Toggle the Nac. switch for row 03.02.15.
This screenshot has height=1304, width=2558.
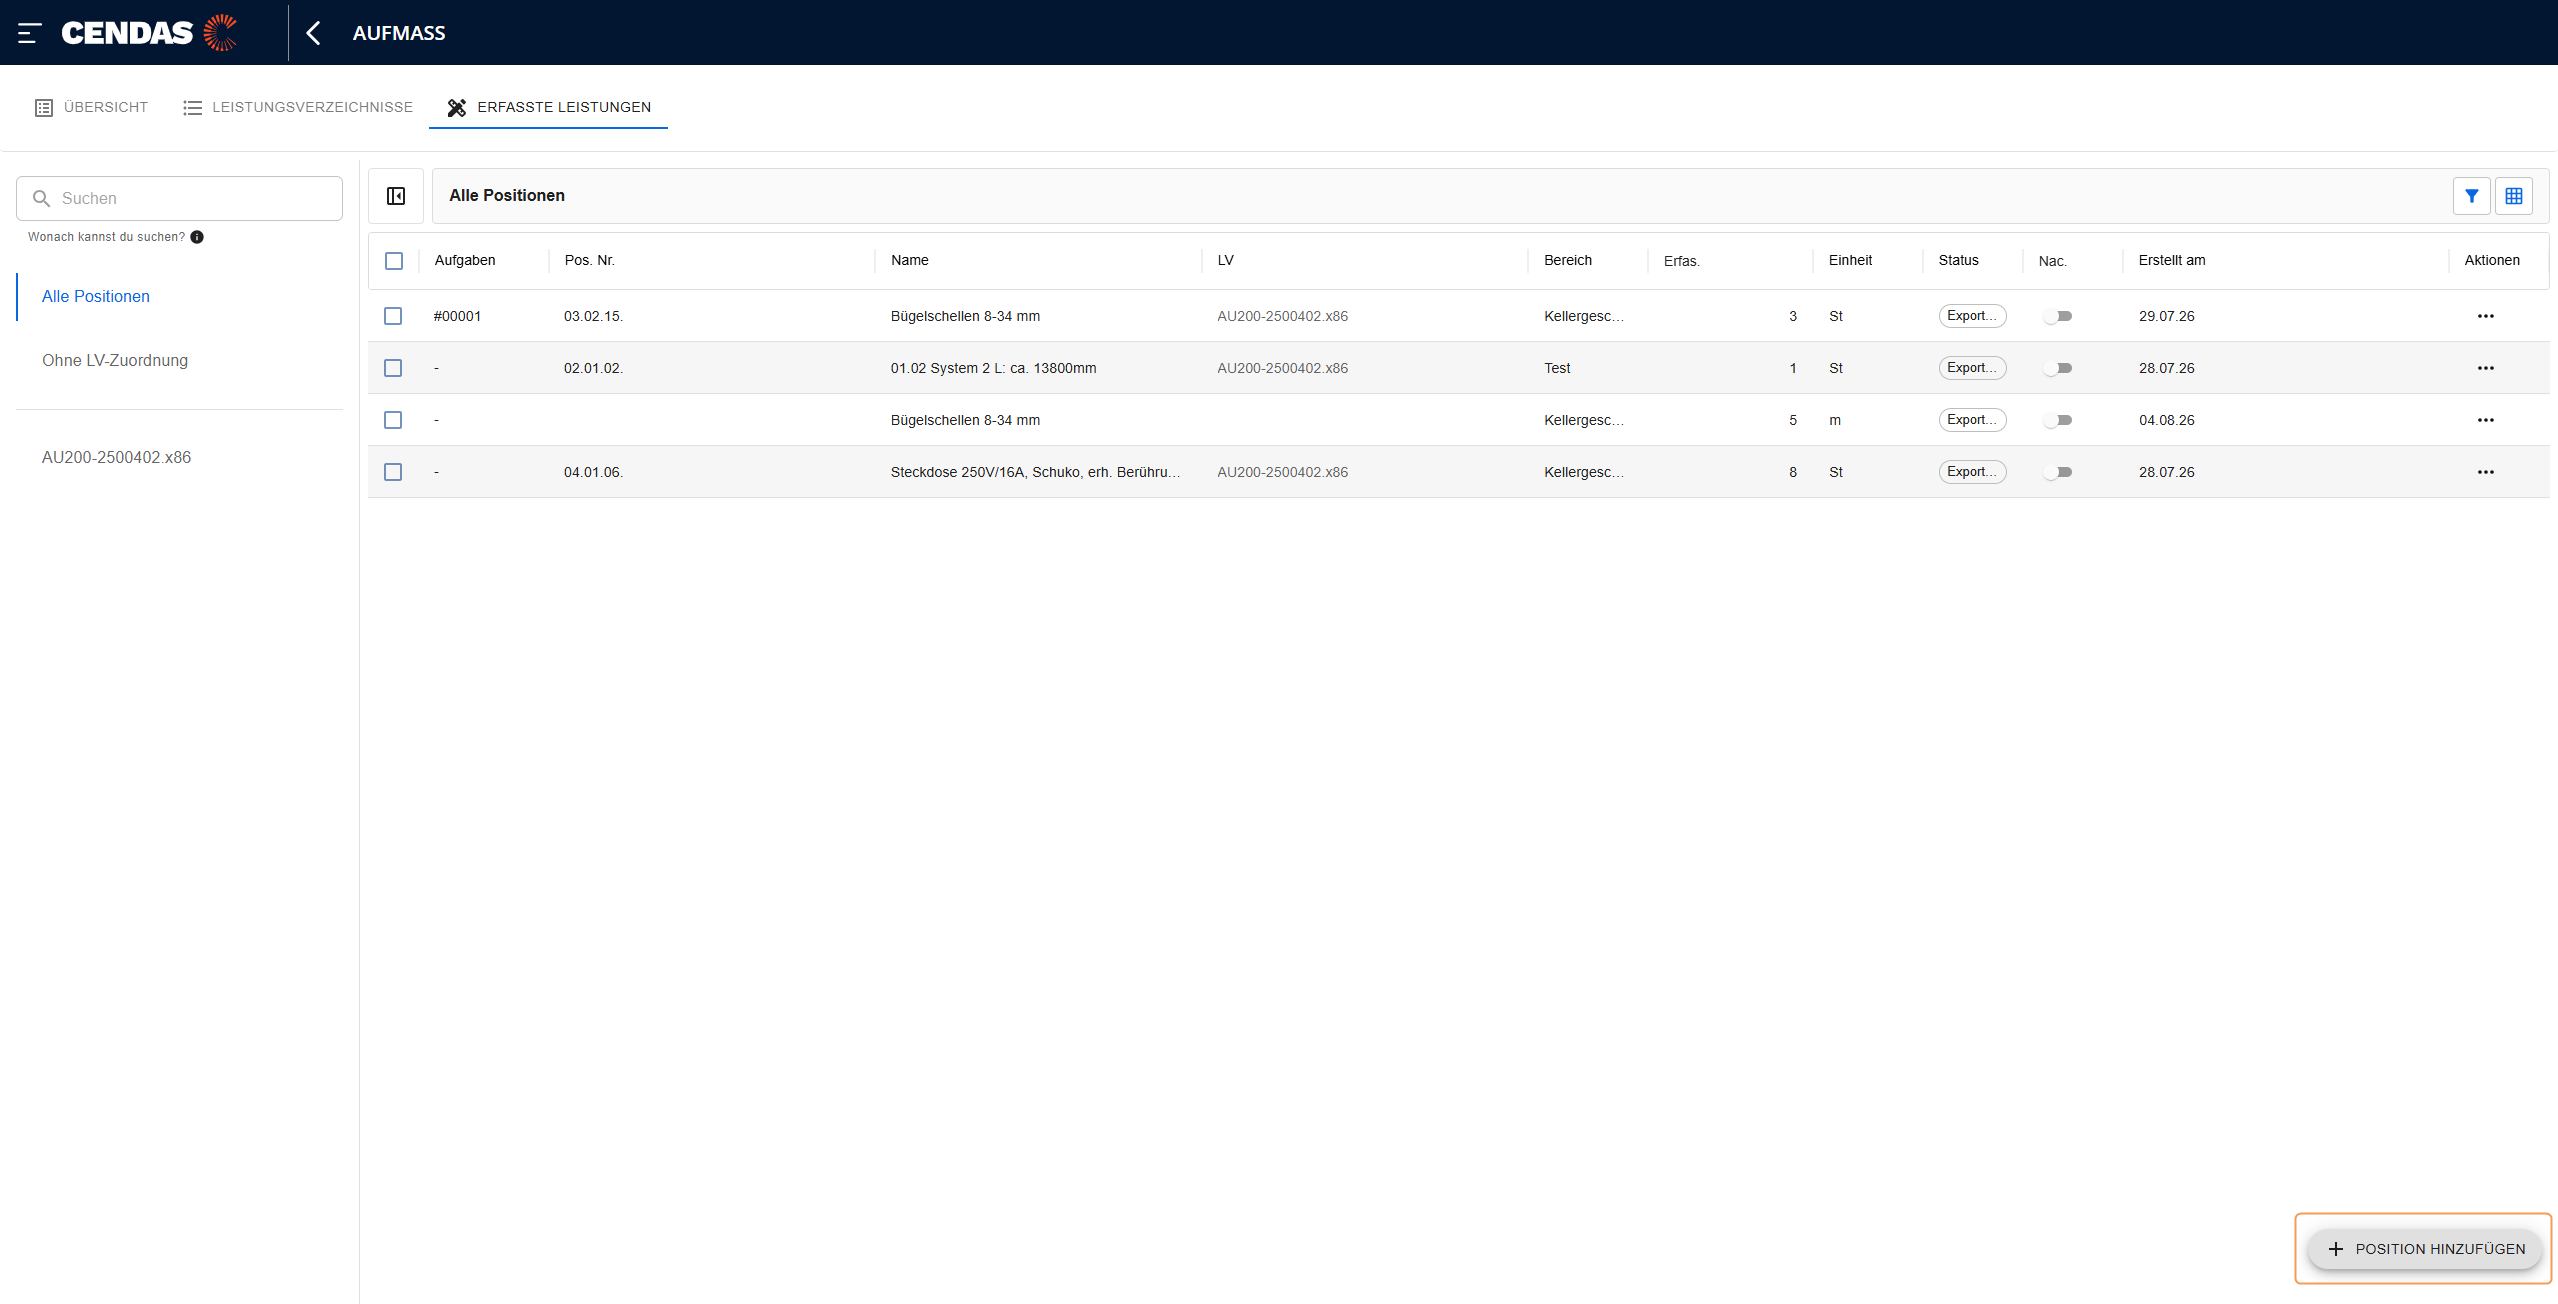coord(2058,316)
